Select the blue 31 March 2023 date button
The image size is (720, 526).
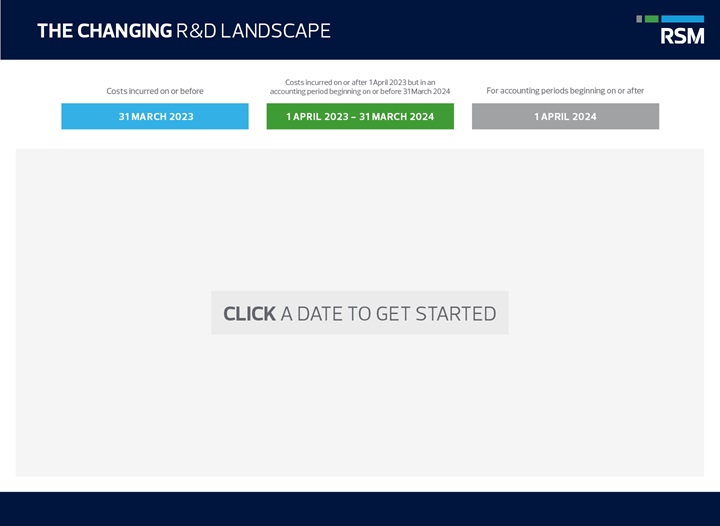tap(155, 116)
